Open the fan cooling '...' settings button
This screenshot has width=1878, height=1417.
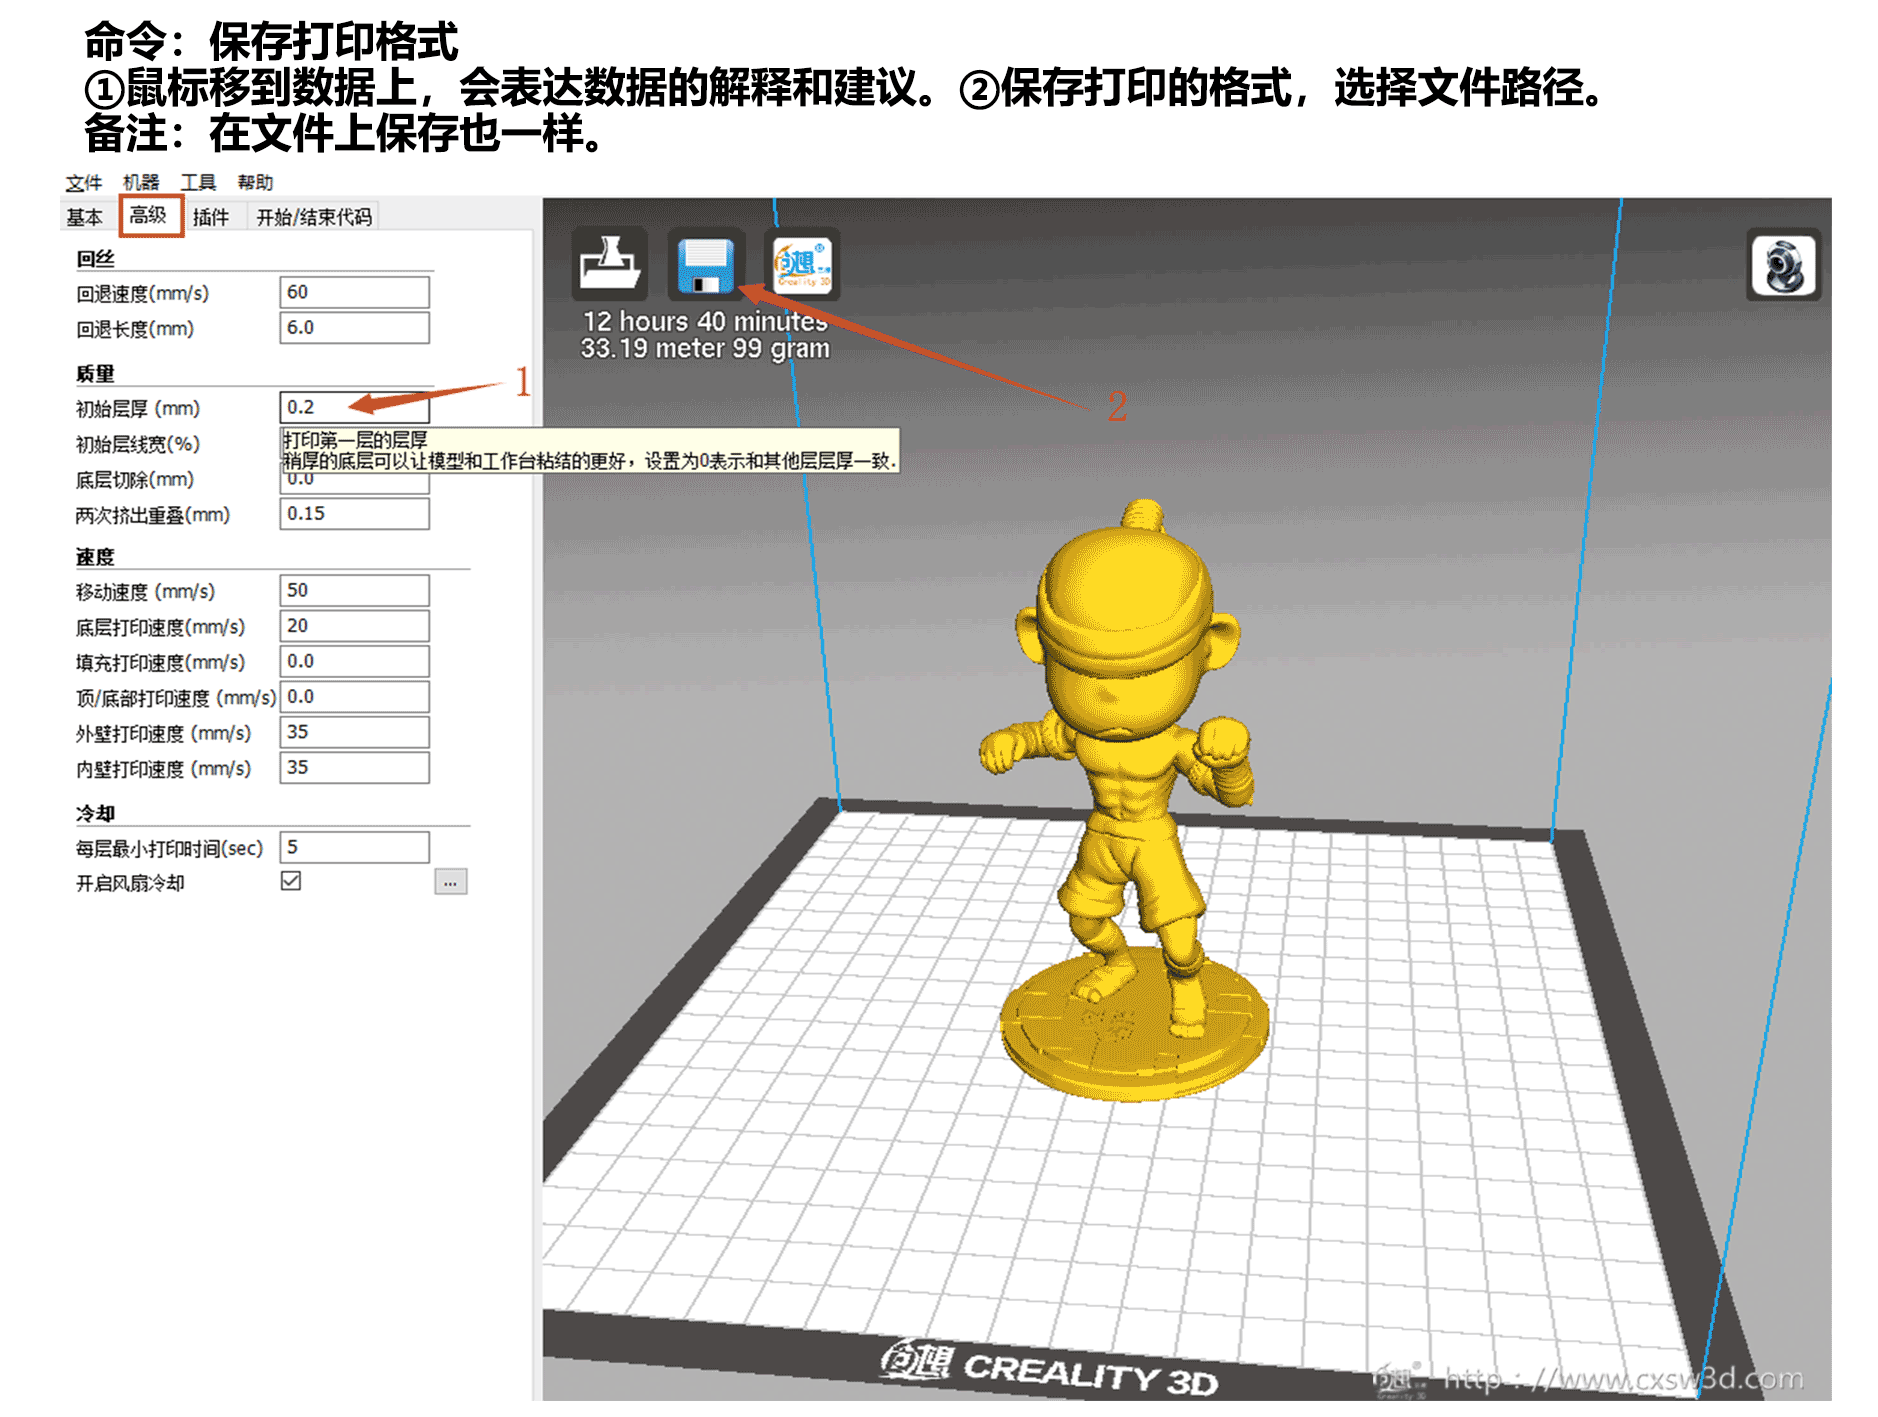click(451, 882)
